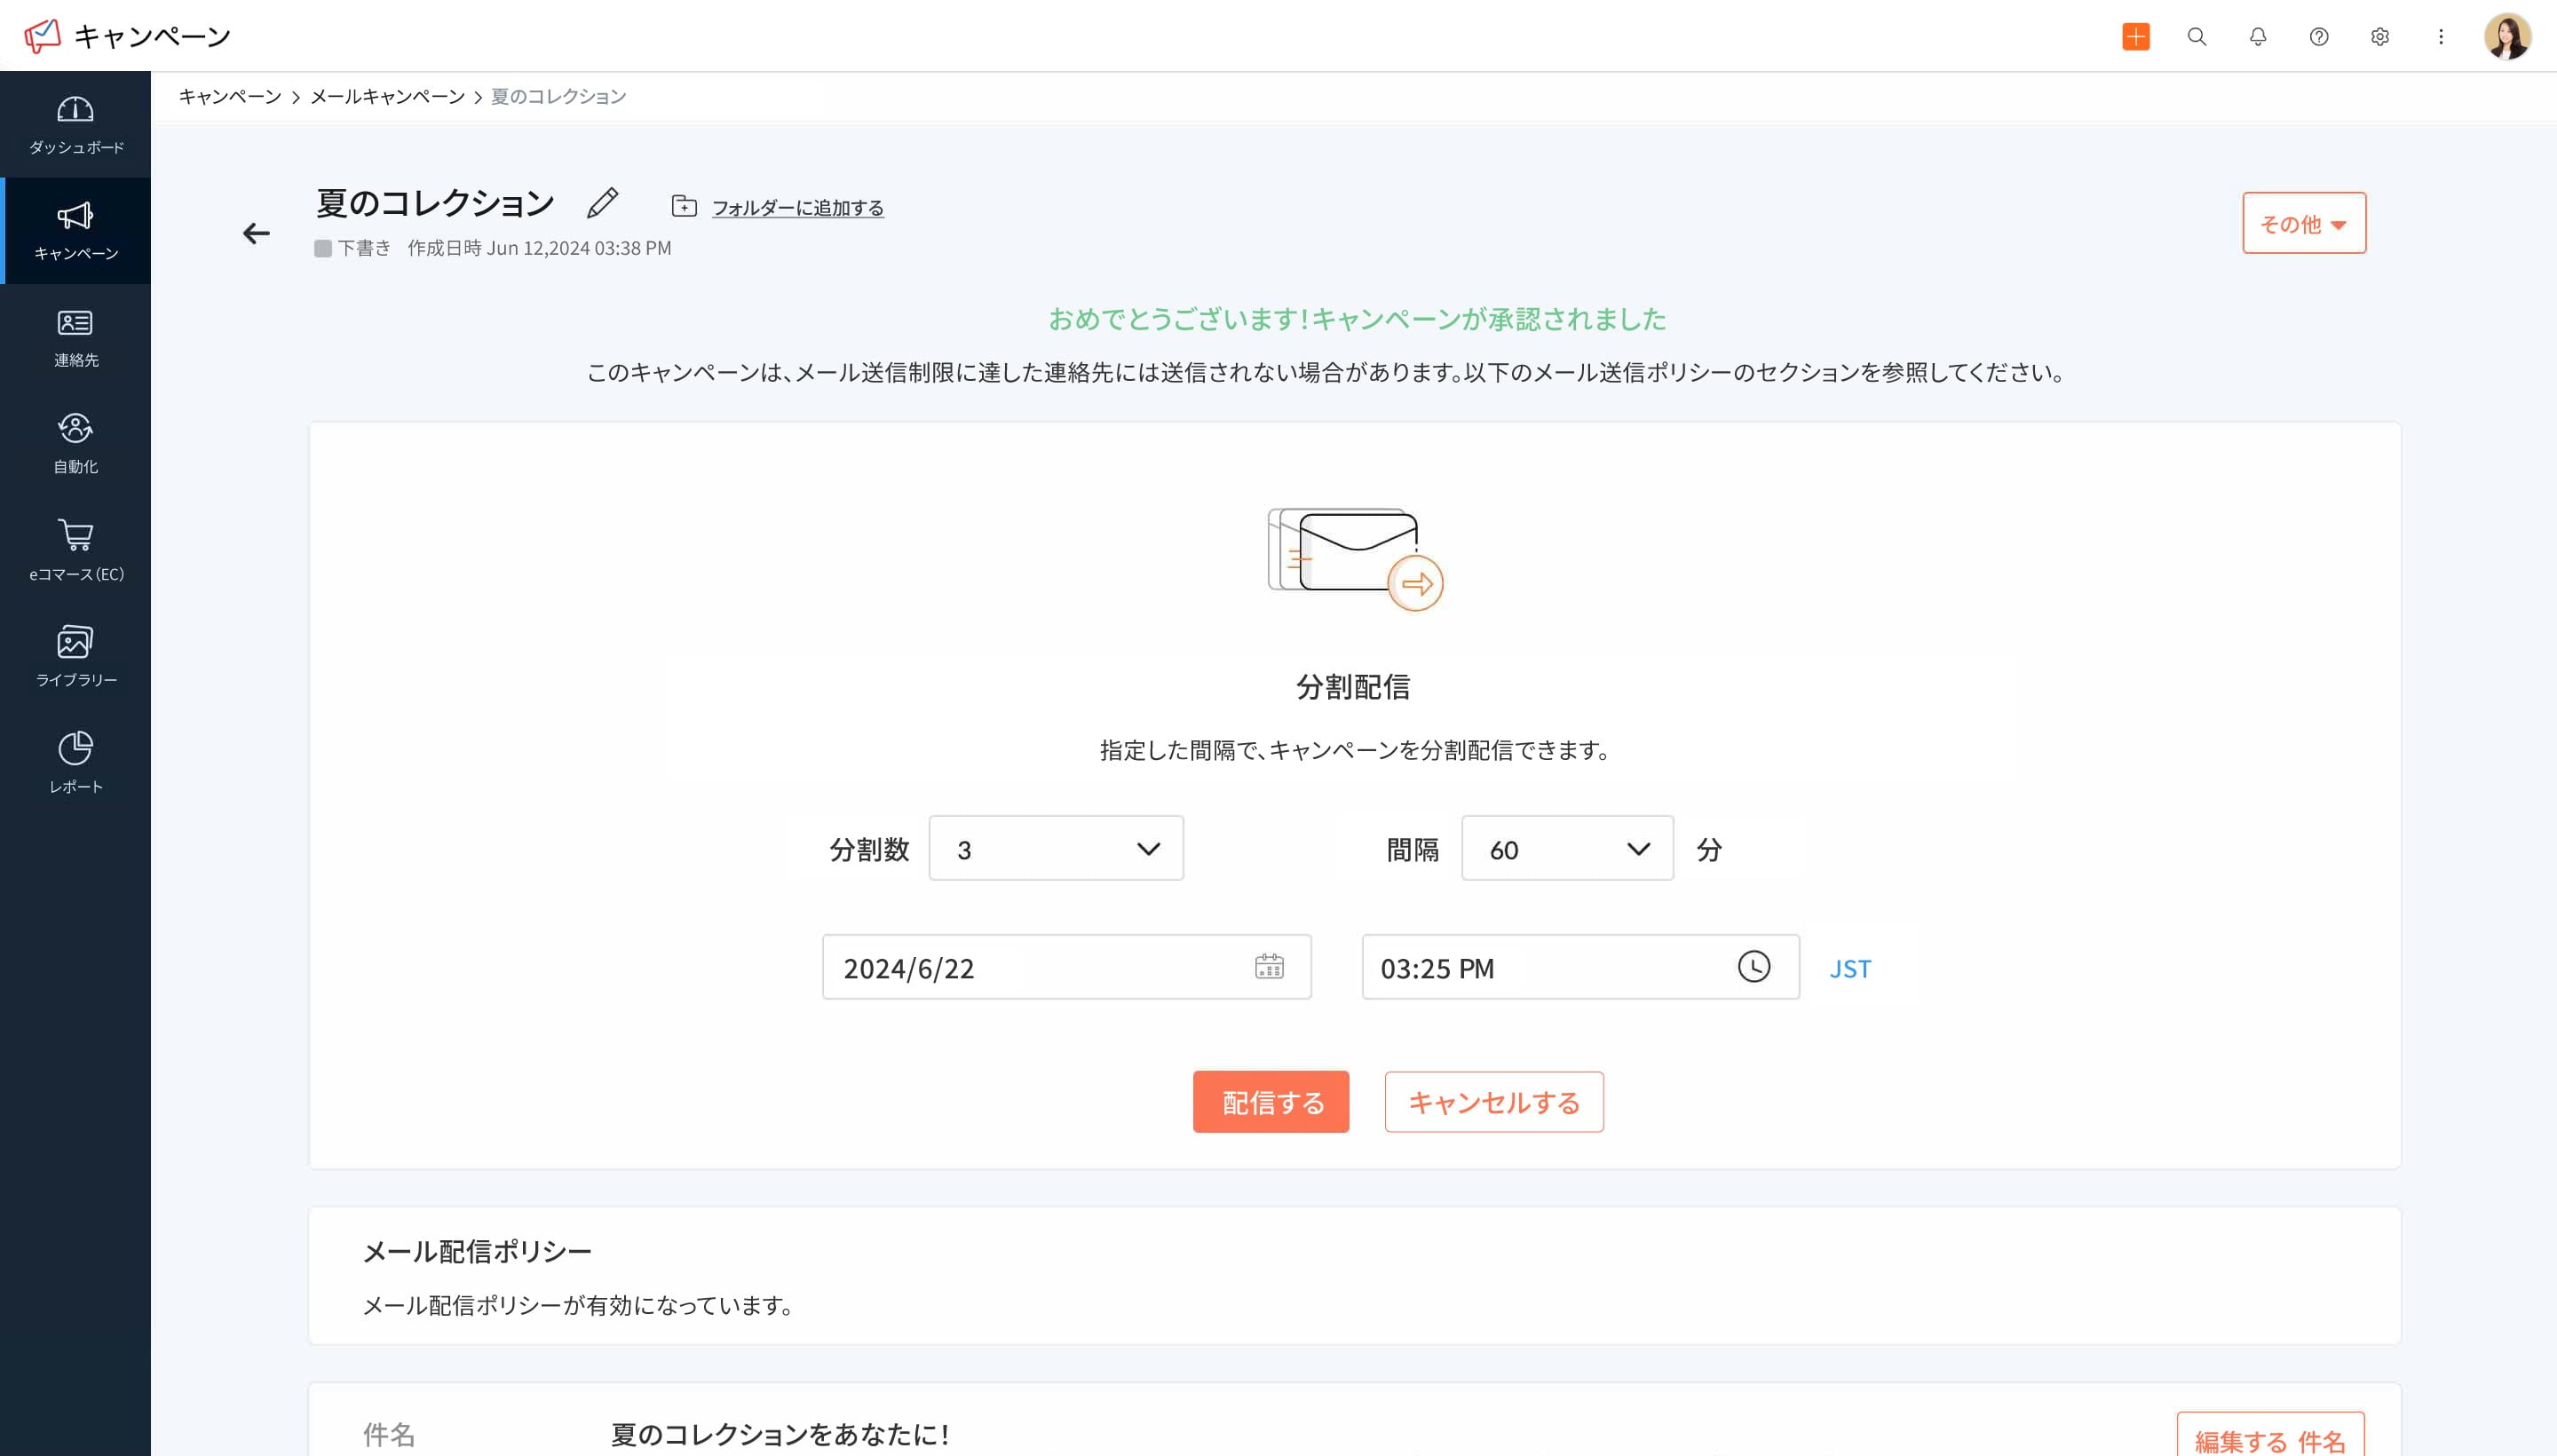The width and height of the screenshot is (2557, 1456).
Task: Click the orange plus create button
Action: [2135, 36]
